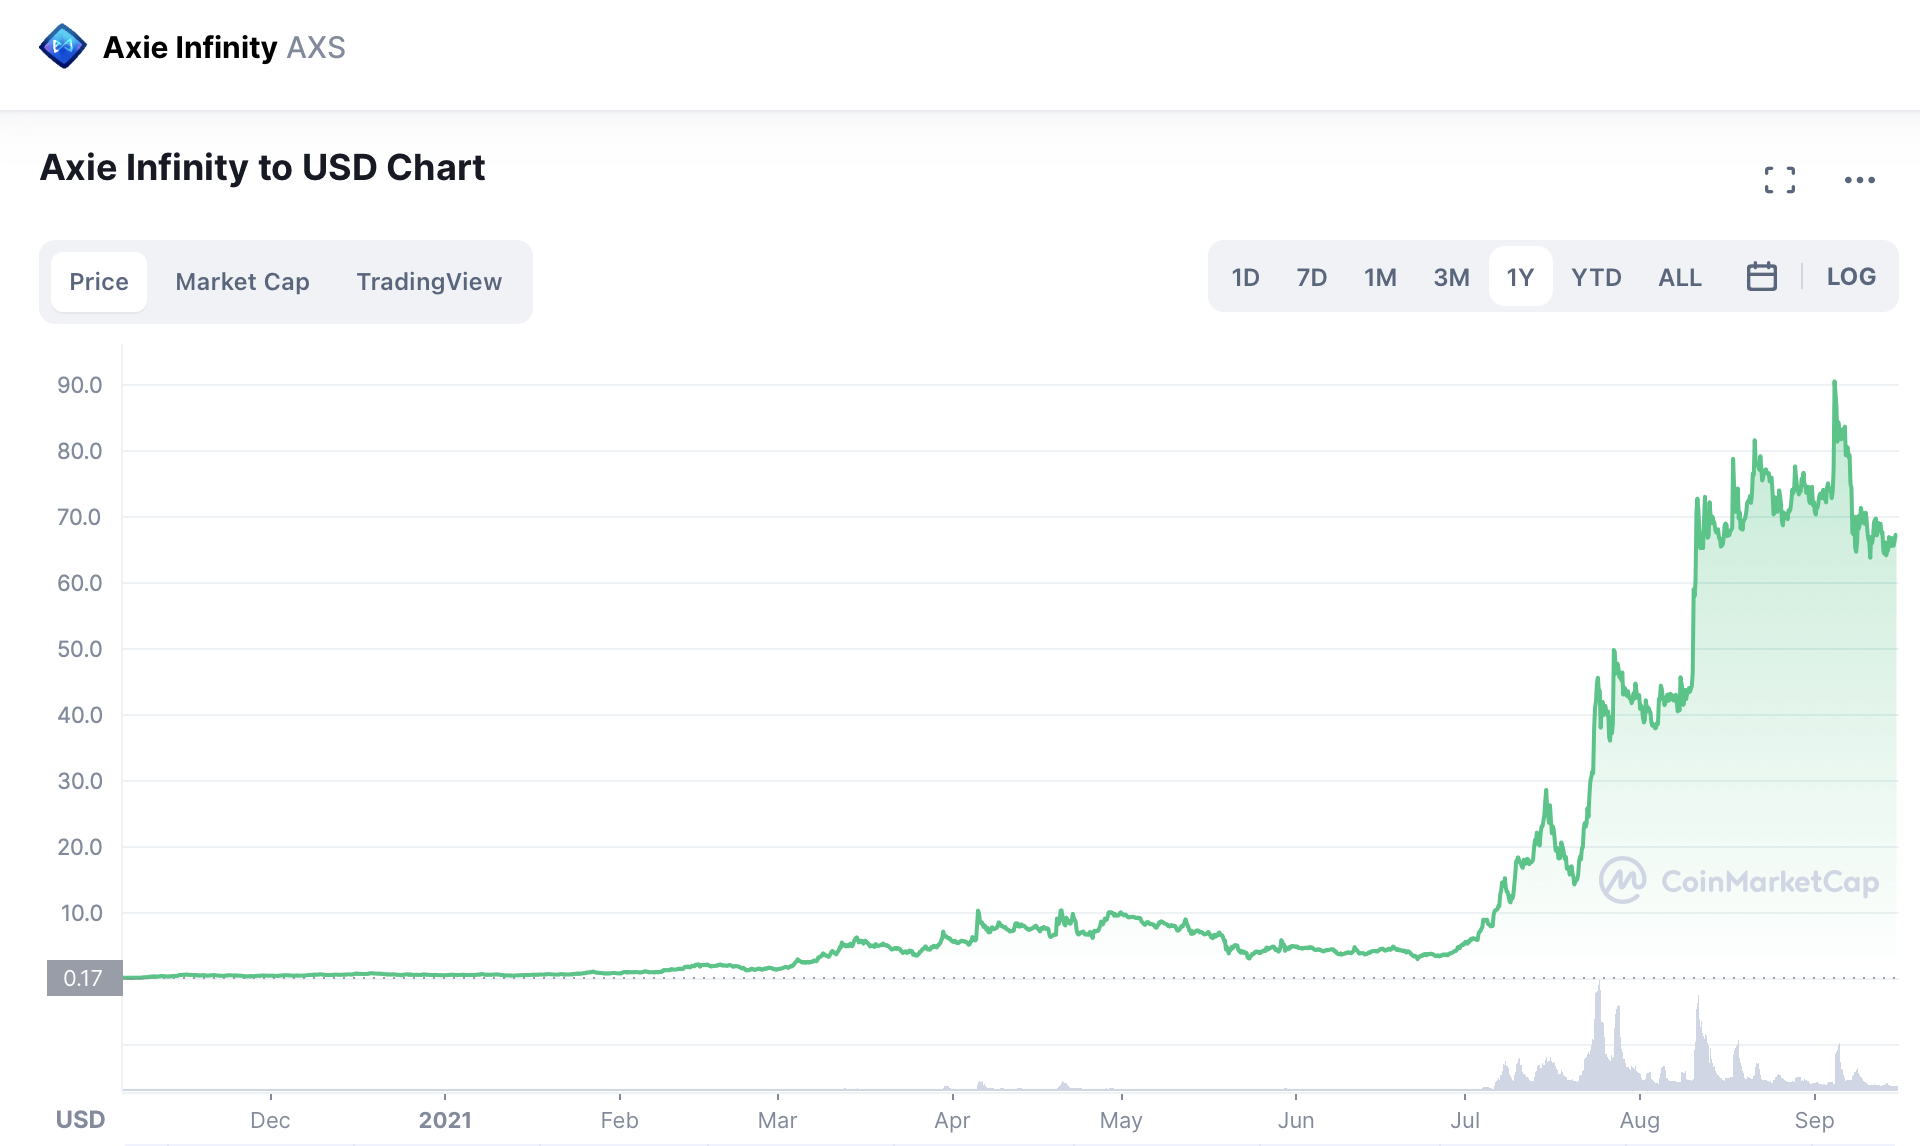Image resolution: width=1920 pixels, height=1146 pixels.
Task: Switch to the Market Cap tab
Action: pyautogui.click(x=242, y=282)
